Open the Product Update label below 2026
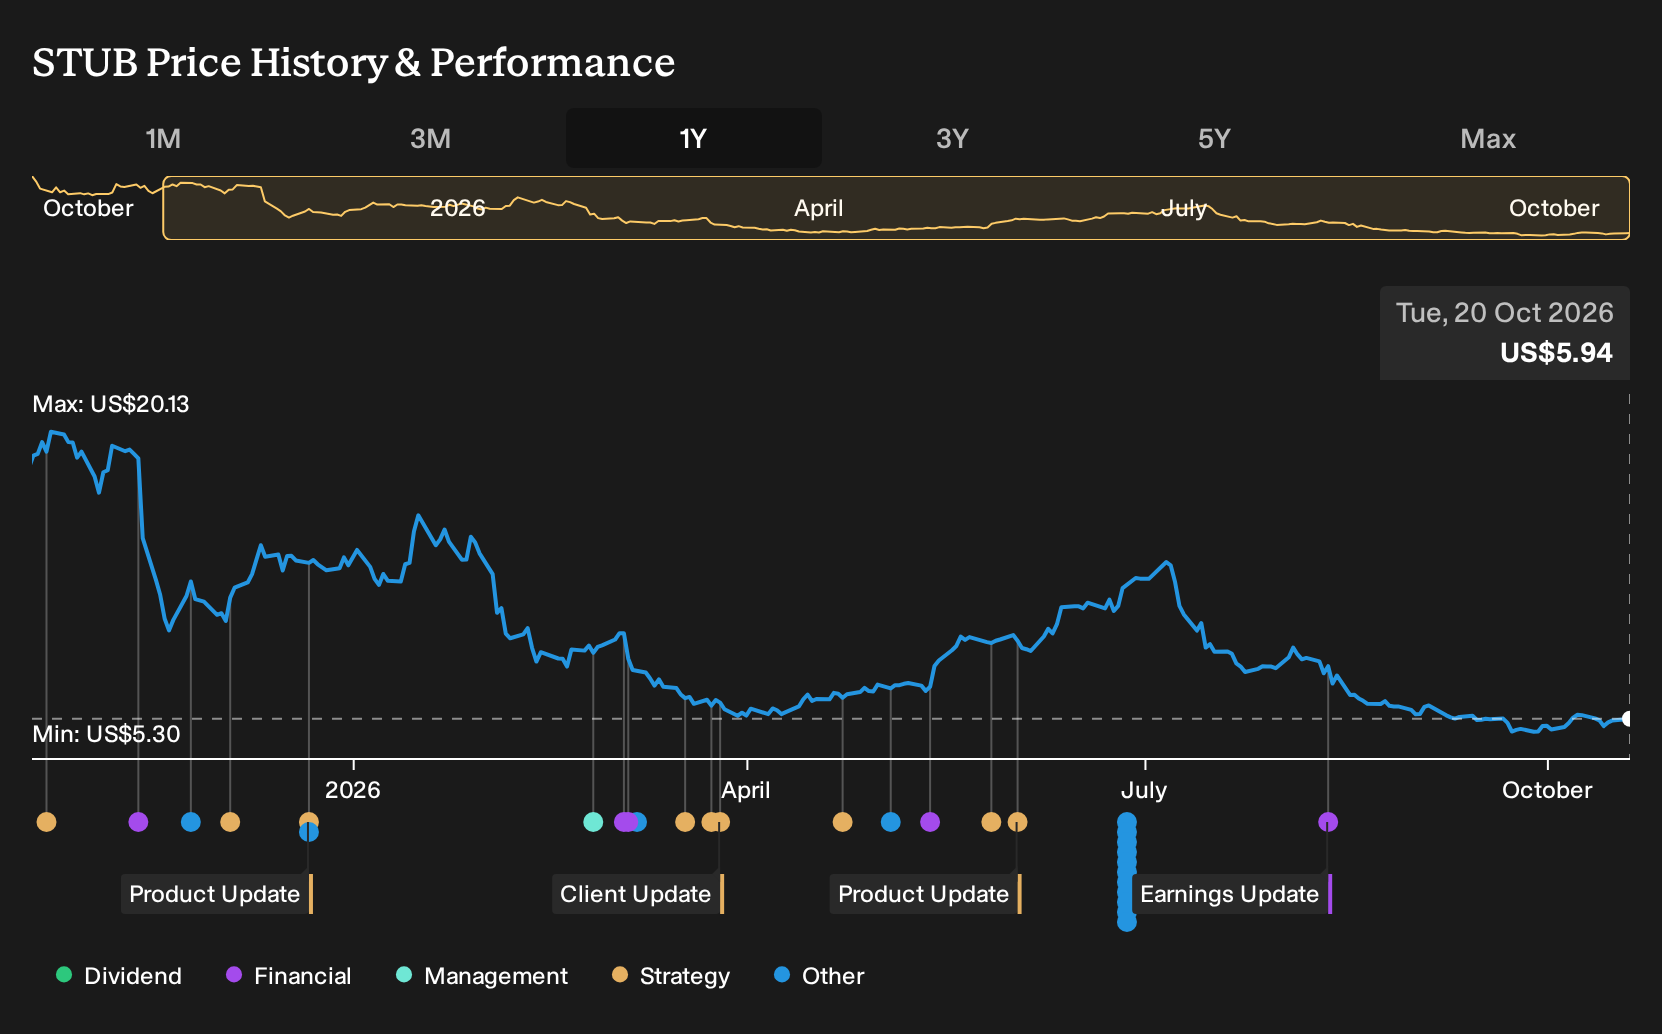Viewport: 1662px width, 1034px height. [217, 894]
